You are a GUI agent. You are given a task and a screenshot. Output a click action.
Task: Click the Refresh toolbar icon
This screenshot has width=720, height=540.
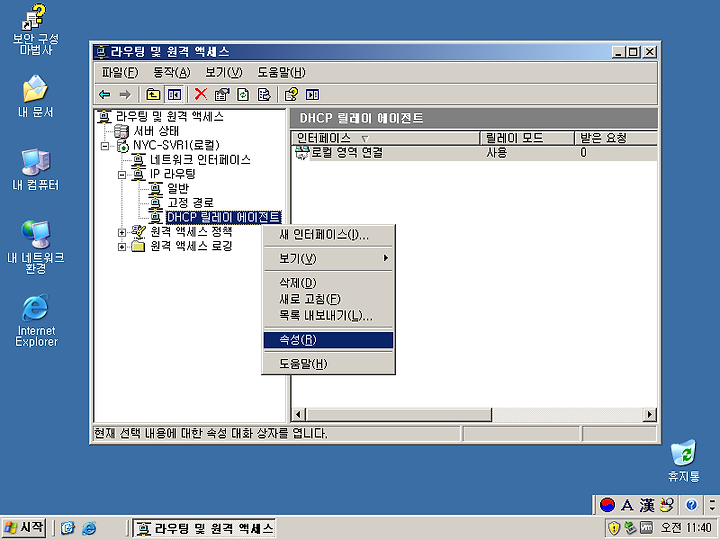(243, 95)
